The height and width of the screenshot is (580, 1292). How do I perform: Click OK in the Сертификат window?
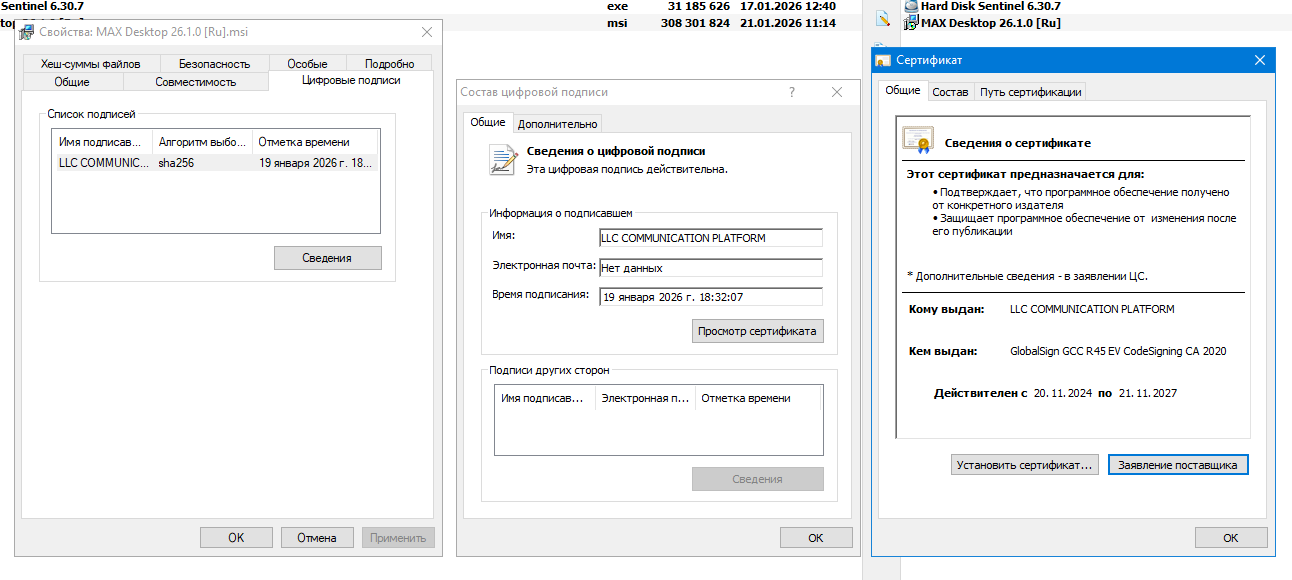tap(1231, 538)
